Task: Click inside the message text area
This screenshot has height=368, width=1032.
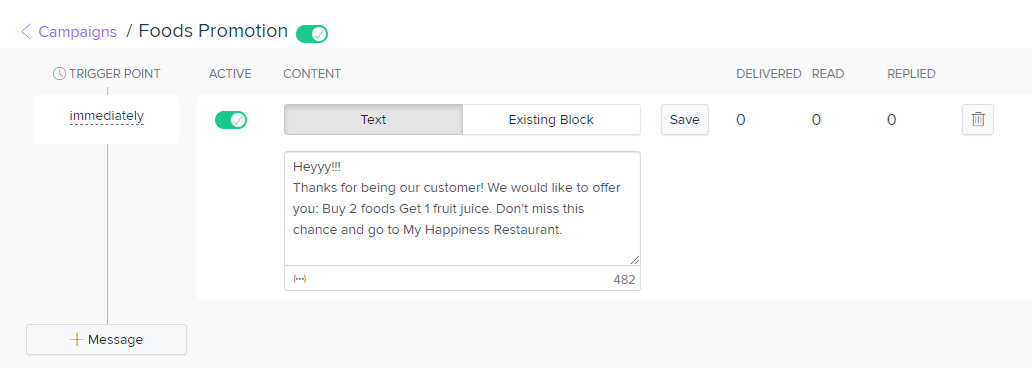Action: coord(462,209)
